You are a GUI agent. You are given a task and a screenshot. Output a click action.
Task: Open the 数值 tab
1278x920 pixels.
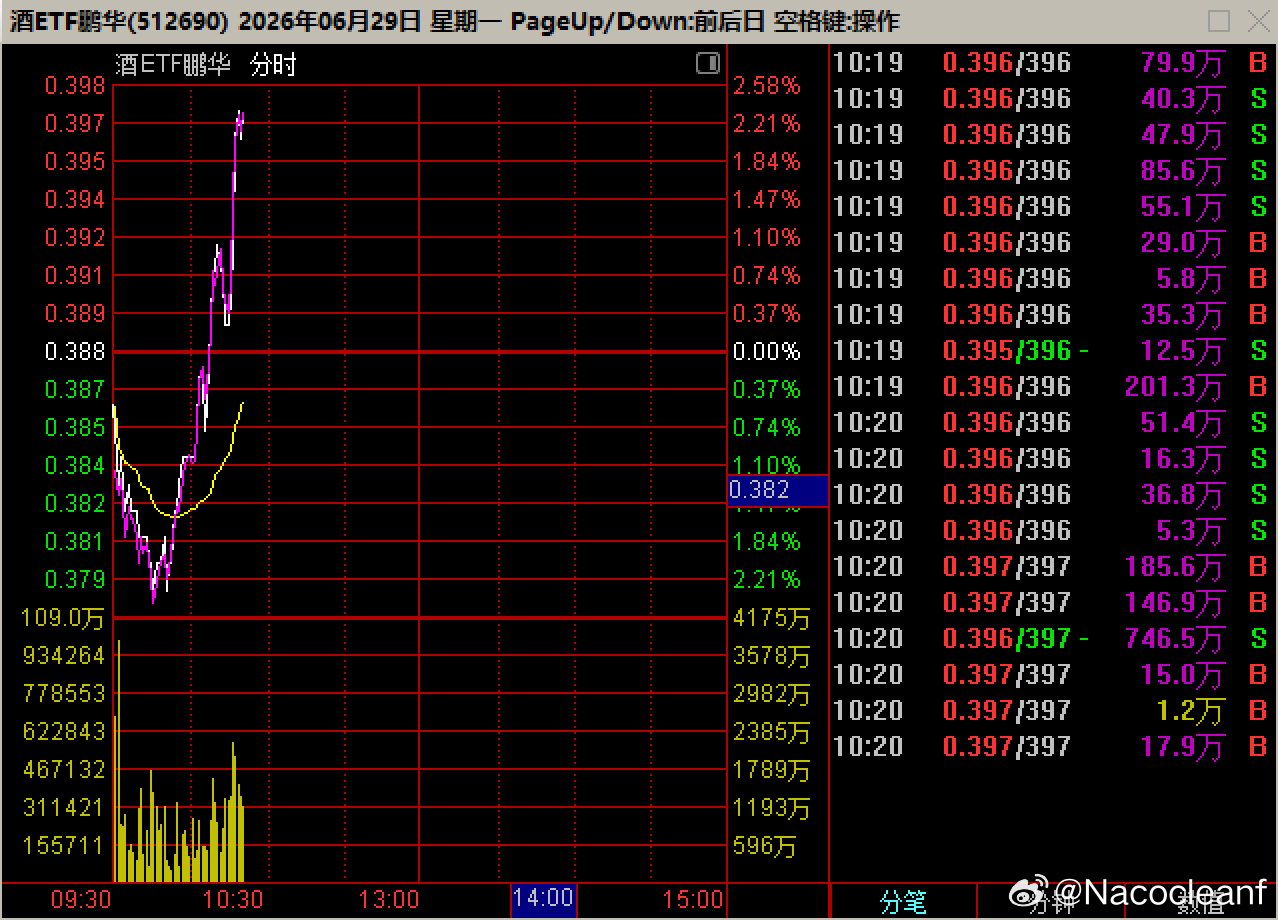click(x=1199, y=902)
